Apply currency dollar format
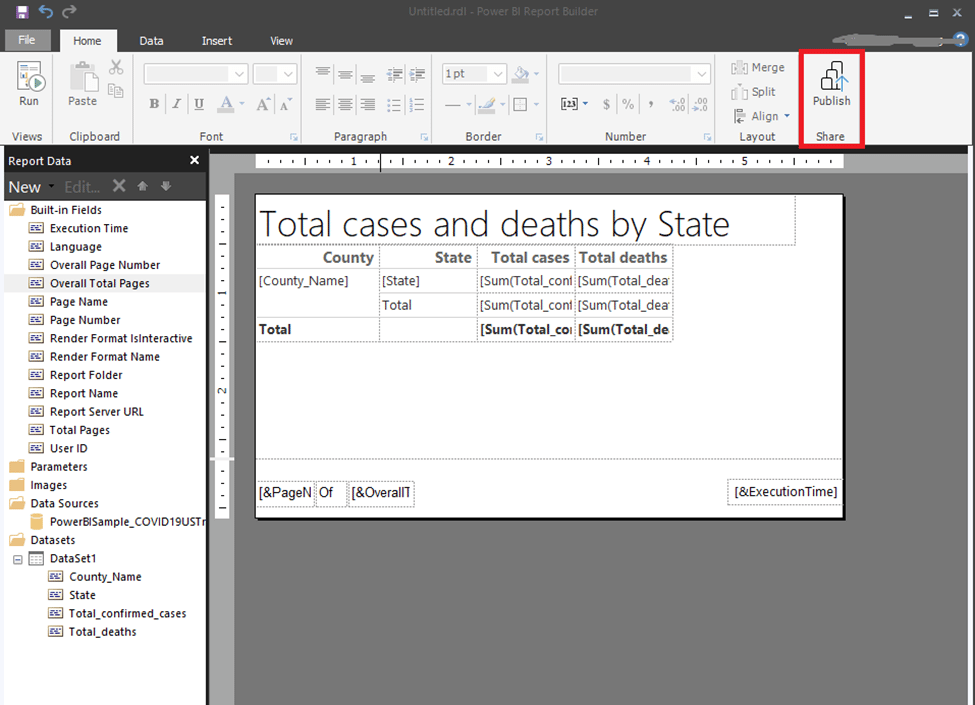The width and height of the screenshot is (975, 705). click(x=606, y=104)
